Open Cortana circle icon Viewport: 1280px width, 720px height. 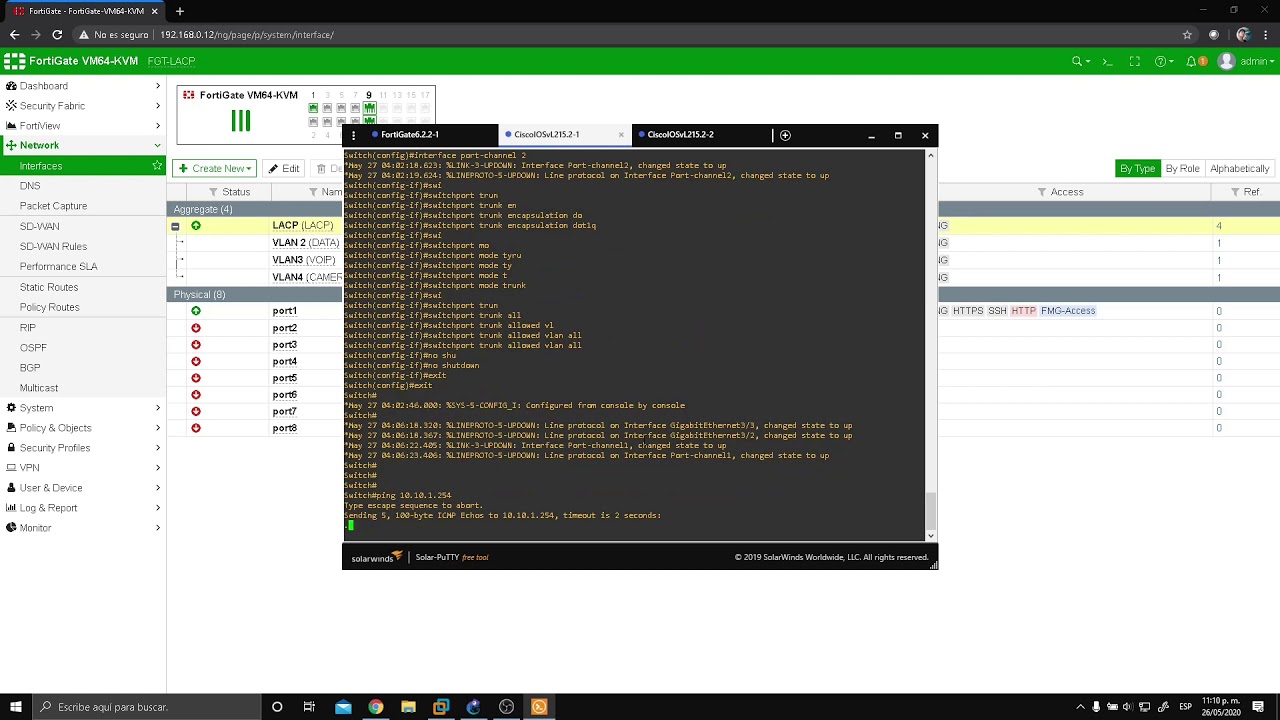pos(277,707)
